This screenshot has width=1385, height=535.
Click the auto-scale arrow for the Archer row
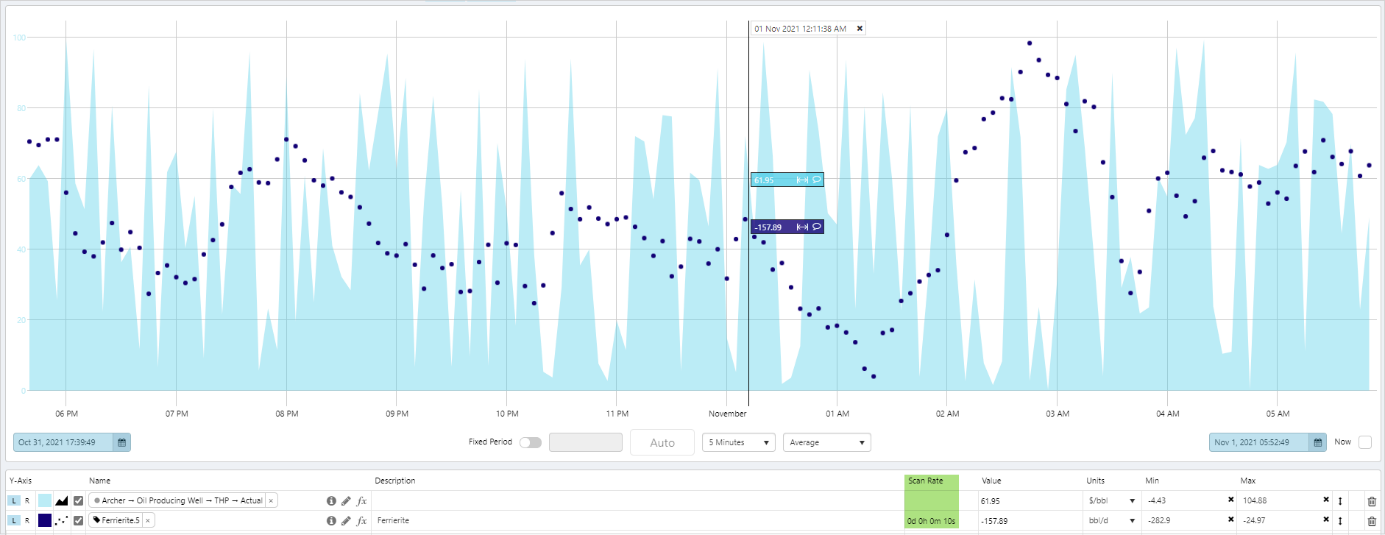pos(1339,500)
